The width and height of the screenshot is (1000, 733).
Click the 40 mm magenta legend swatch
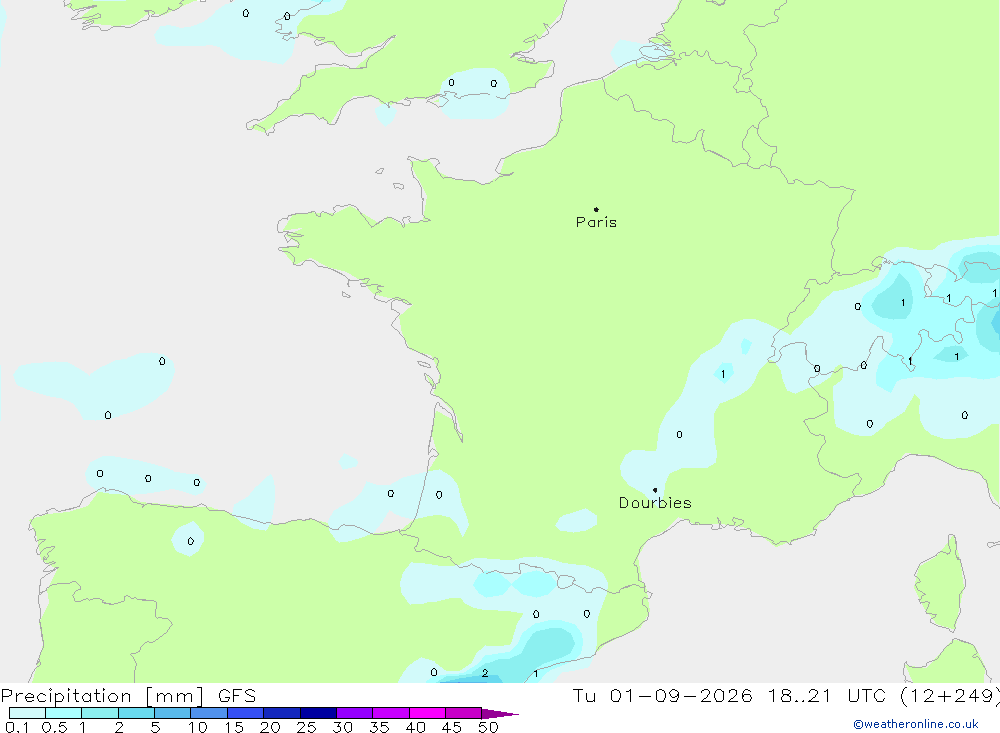[x=427, y=713]
